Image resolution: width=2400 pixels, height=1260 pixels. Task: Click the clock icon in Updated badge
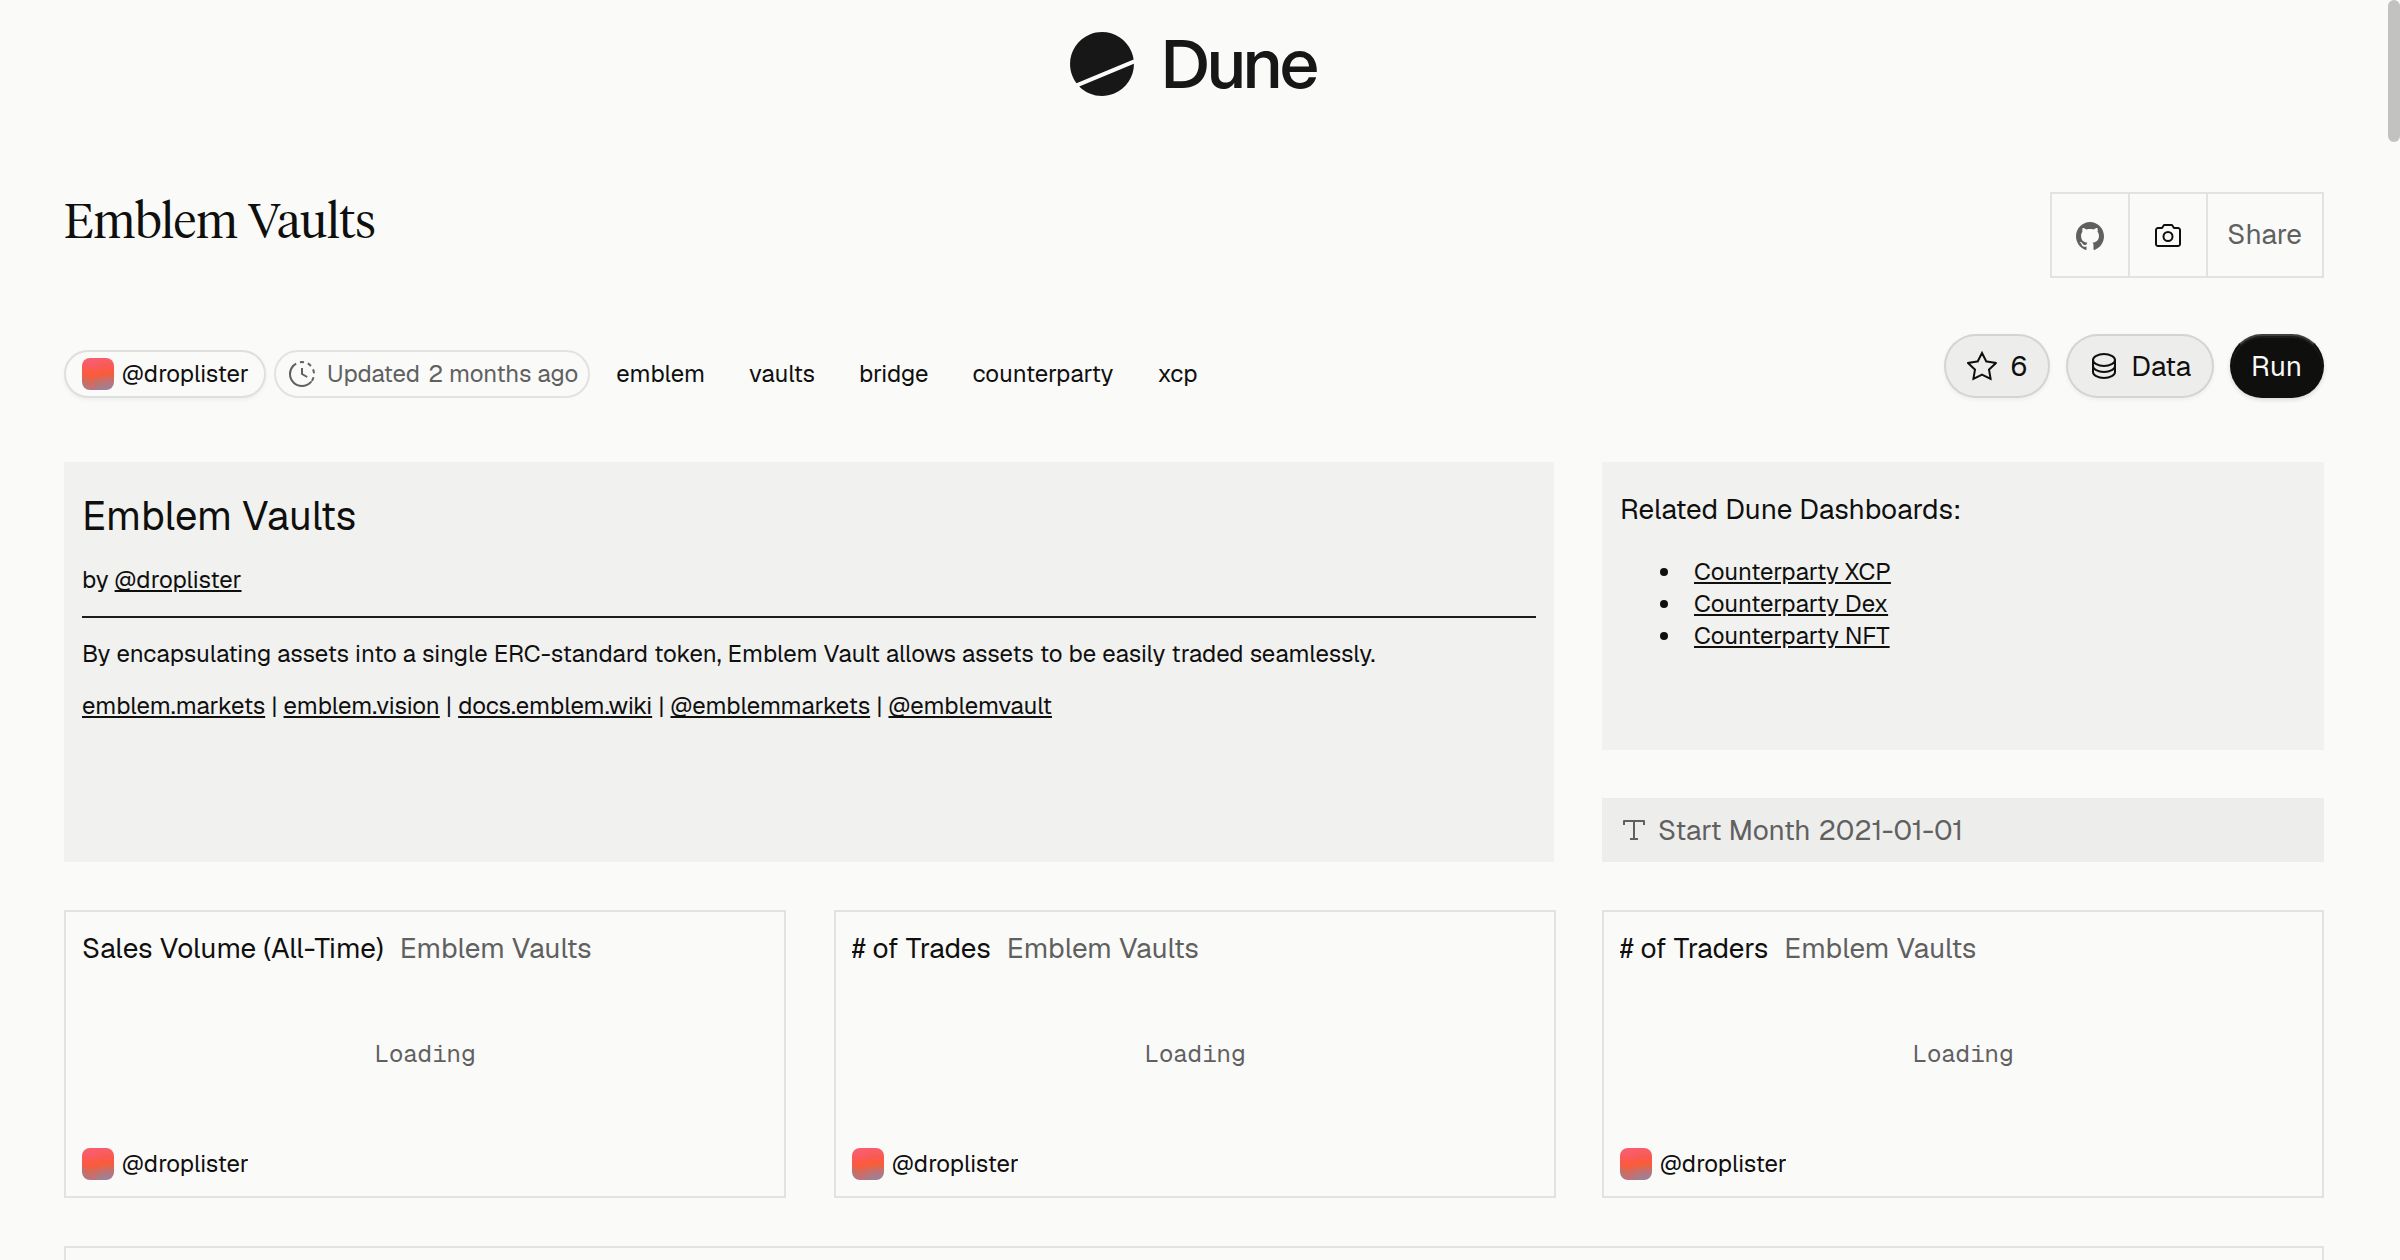click(x=302, y=374)
